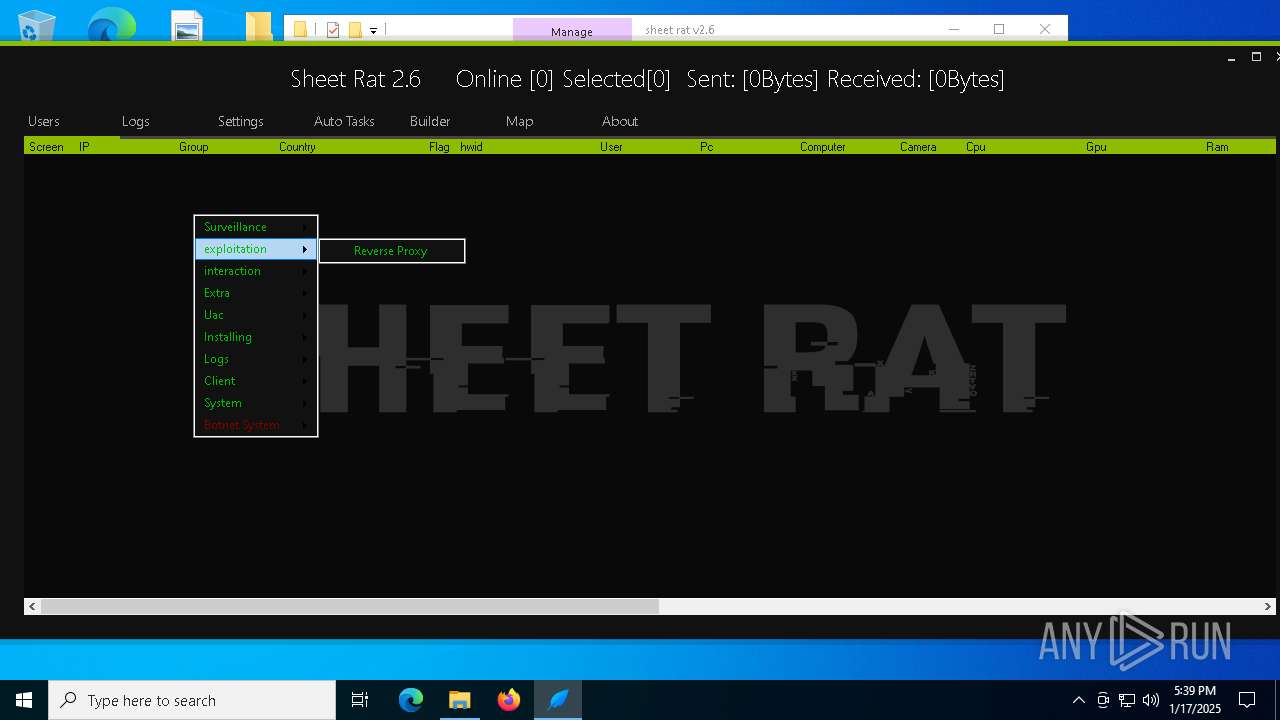Expand the Logs entry in the context menu

coord(256,359)
